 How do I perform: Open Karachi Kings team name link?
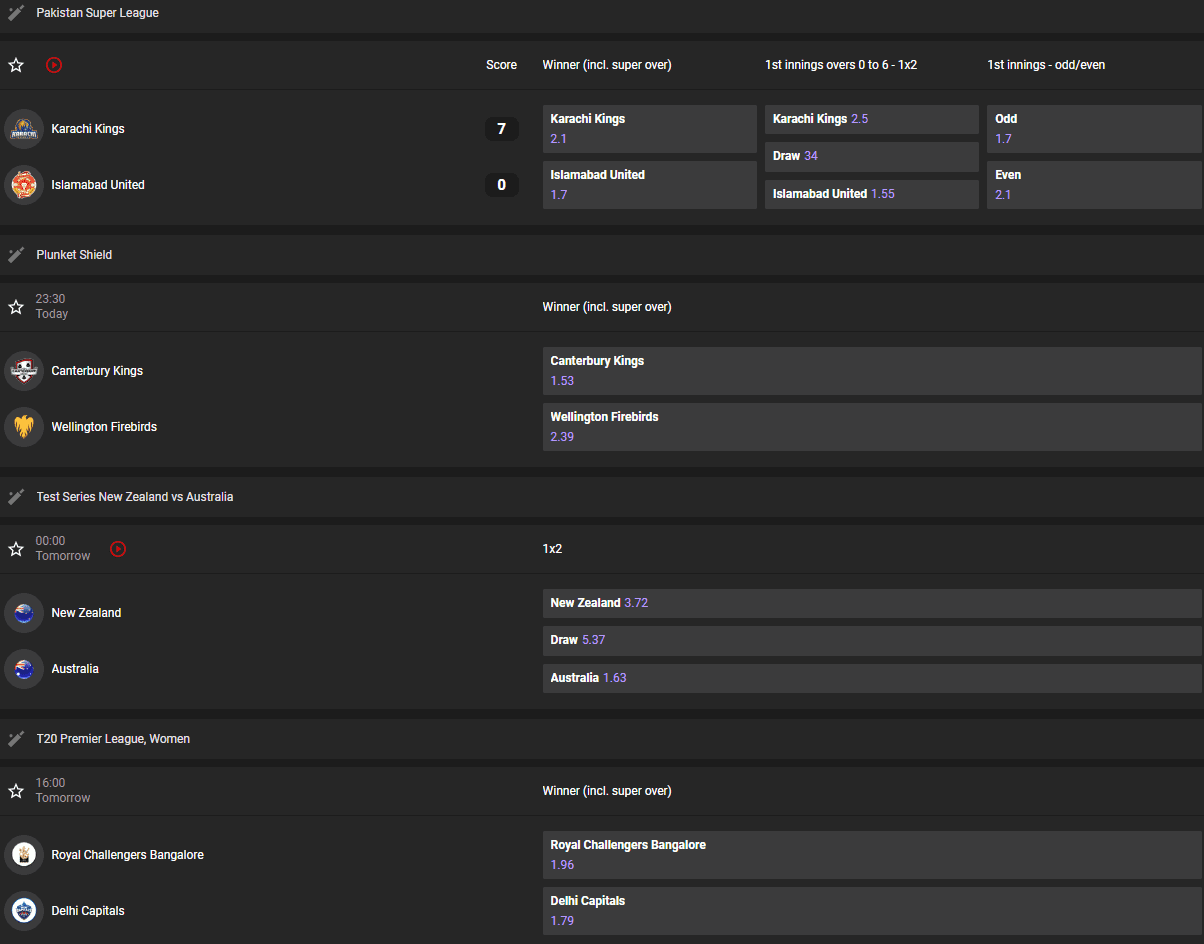click(x=88, y=129)
